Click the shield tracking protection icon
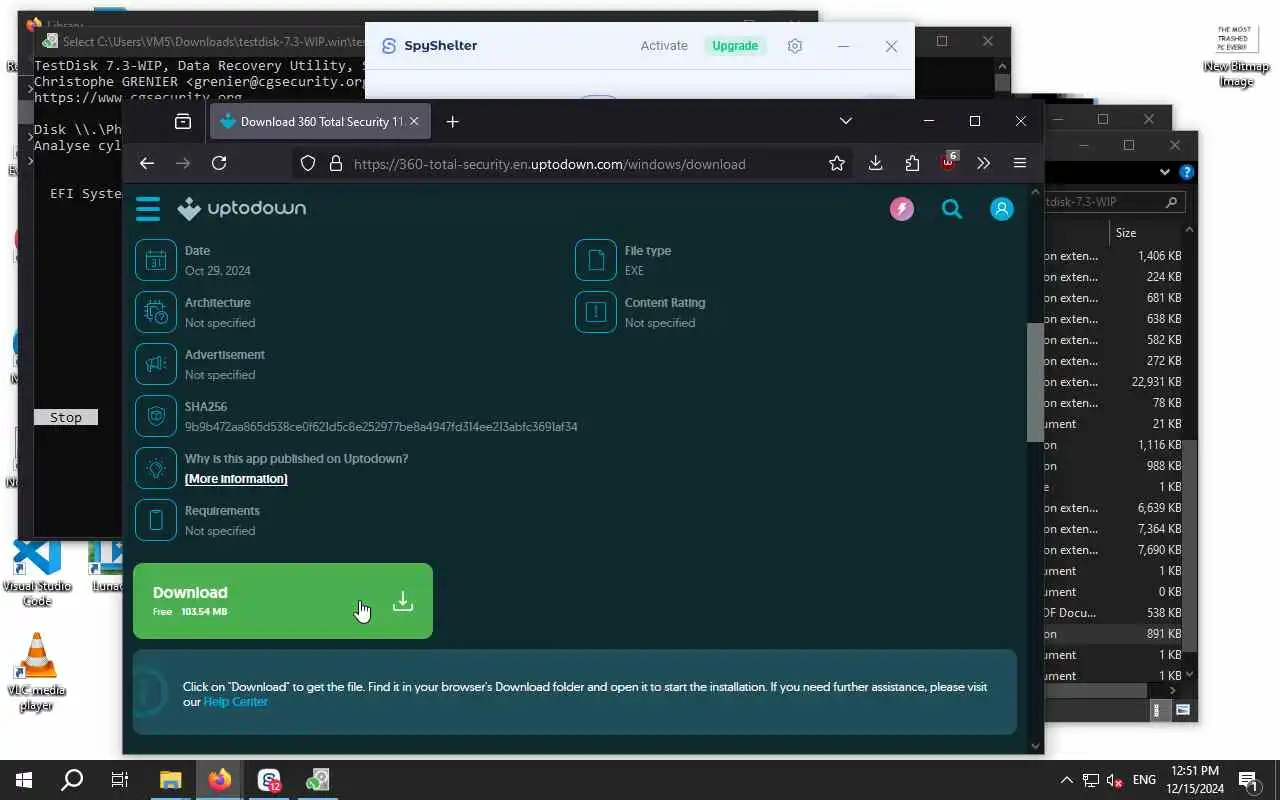 [308, 163]
